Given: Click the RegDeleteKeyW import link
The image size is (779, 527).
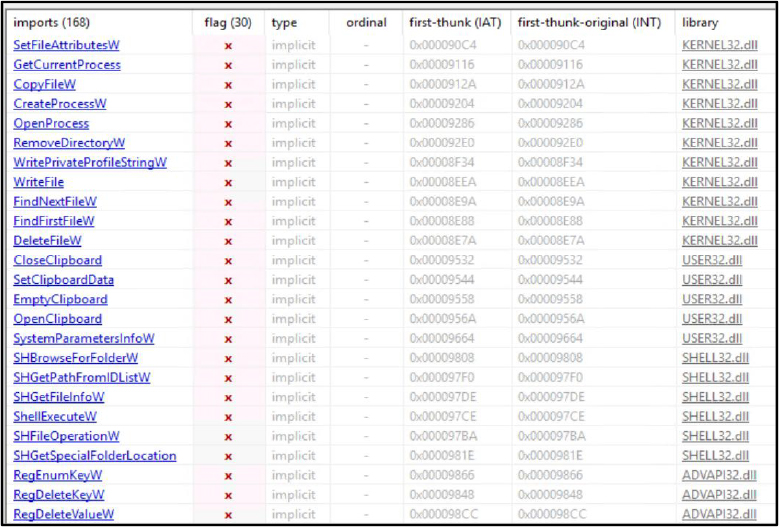Looking at the screenshot, I should [59, 495].
